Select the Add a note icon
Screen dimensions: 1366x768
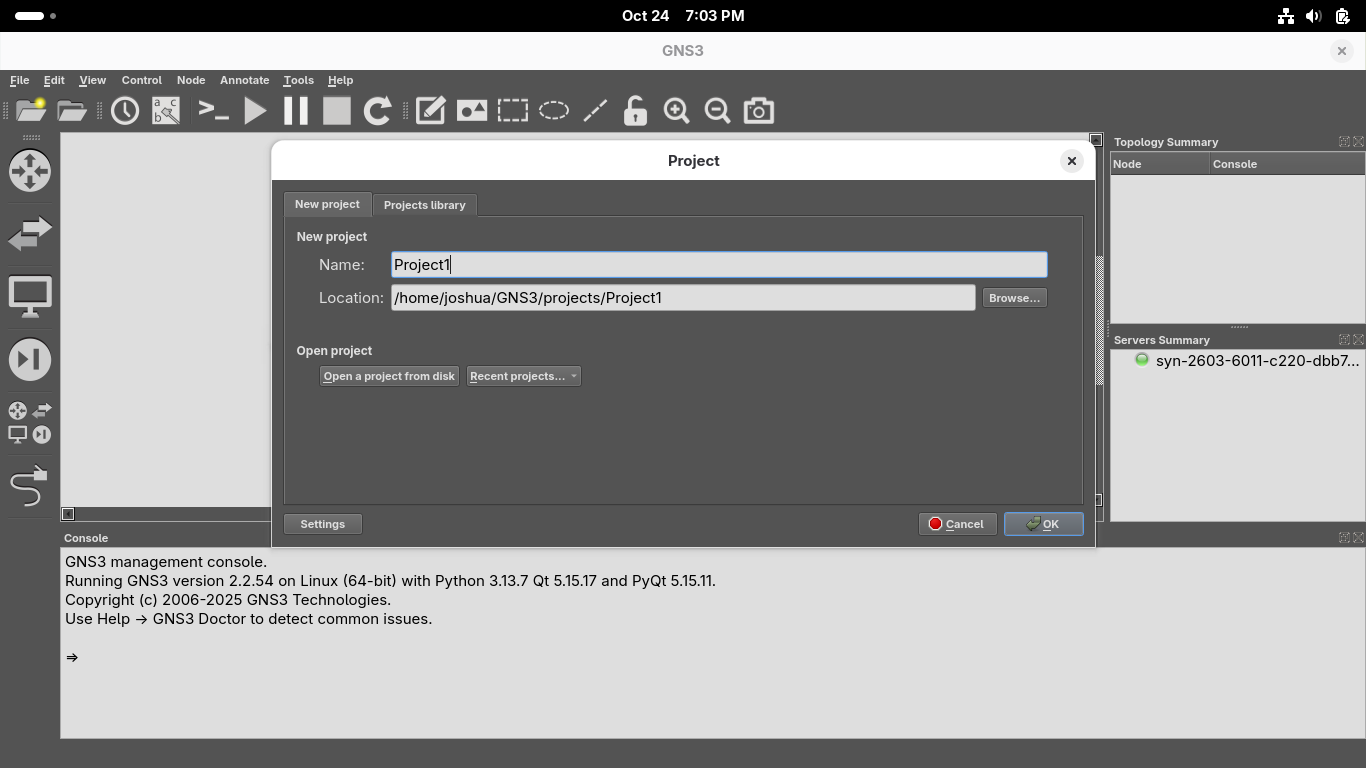(430, 111)
